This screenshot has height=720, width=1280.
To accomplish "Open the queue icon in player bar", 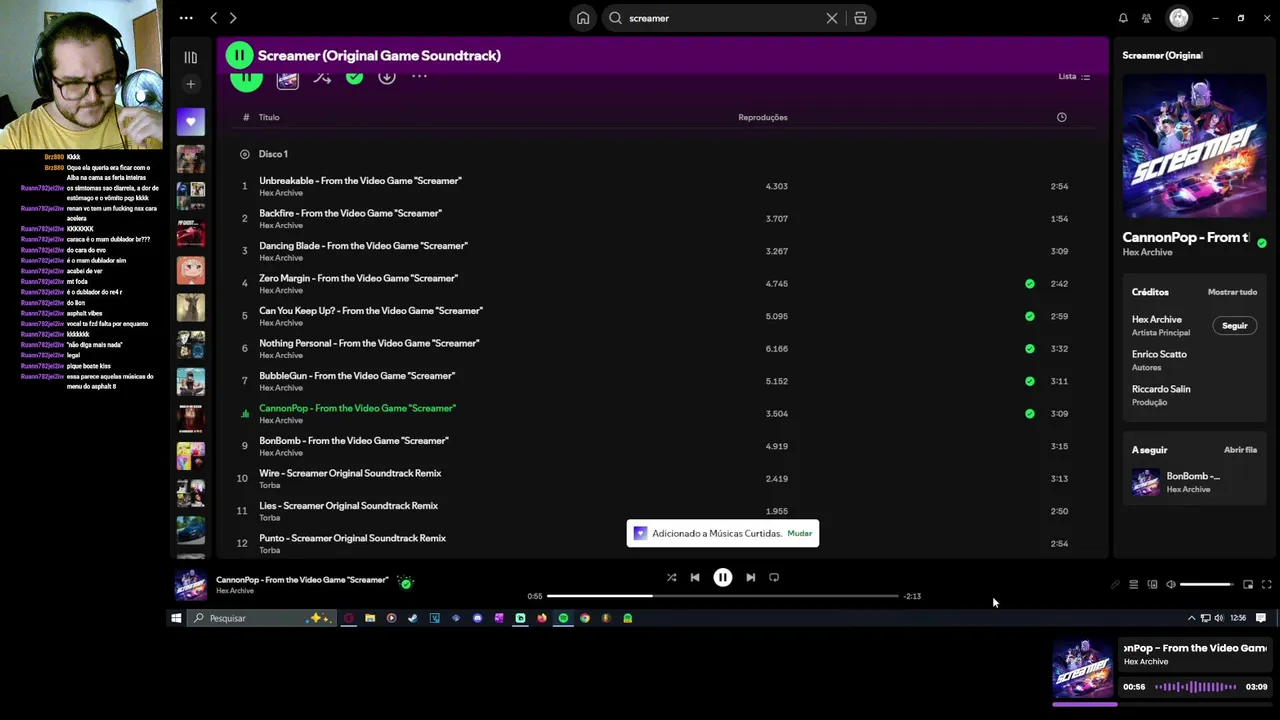I will 1133,584.
